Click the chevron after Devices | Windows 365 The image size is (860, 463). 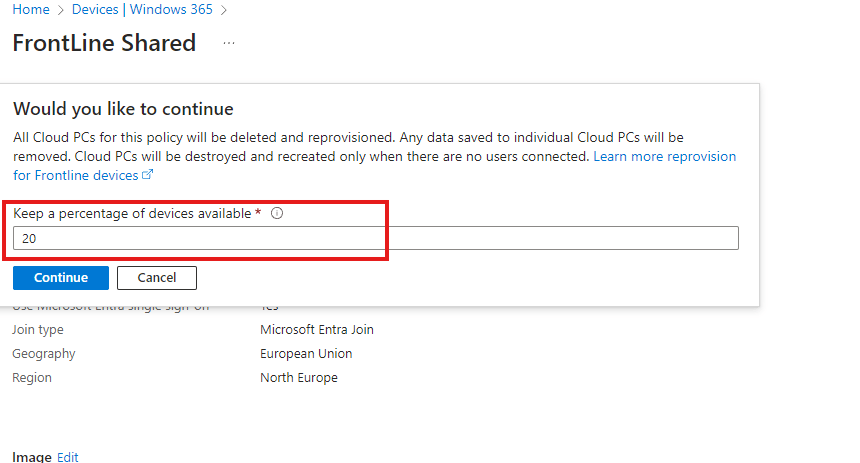[x=224, y=10]
